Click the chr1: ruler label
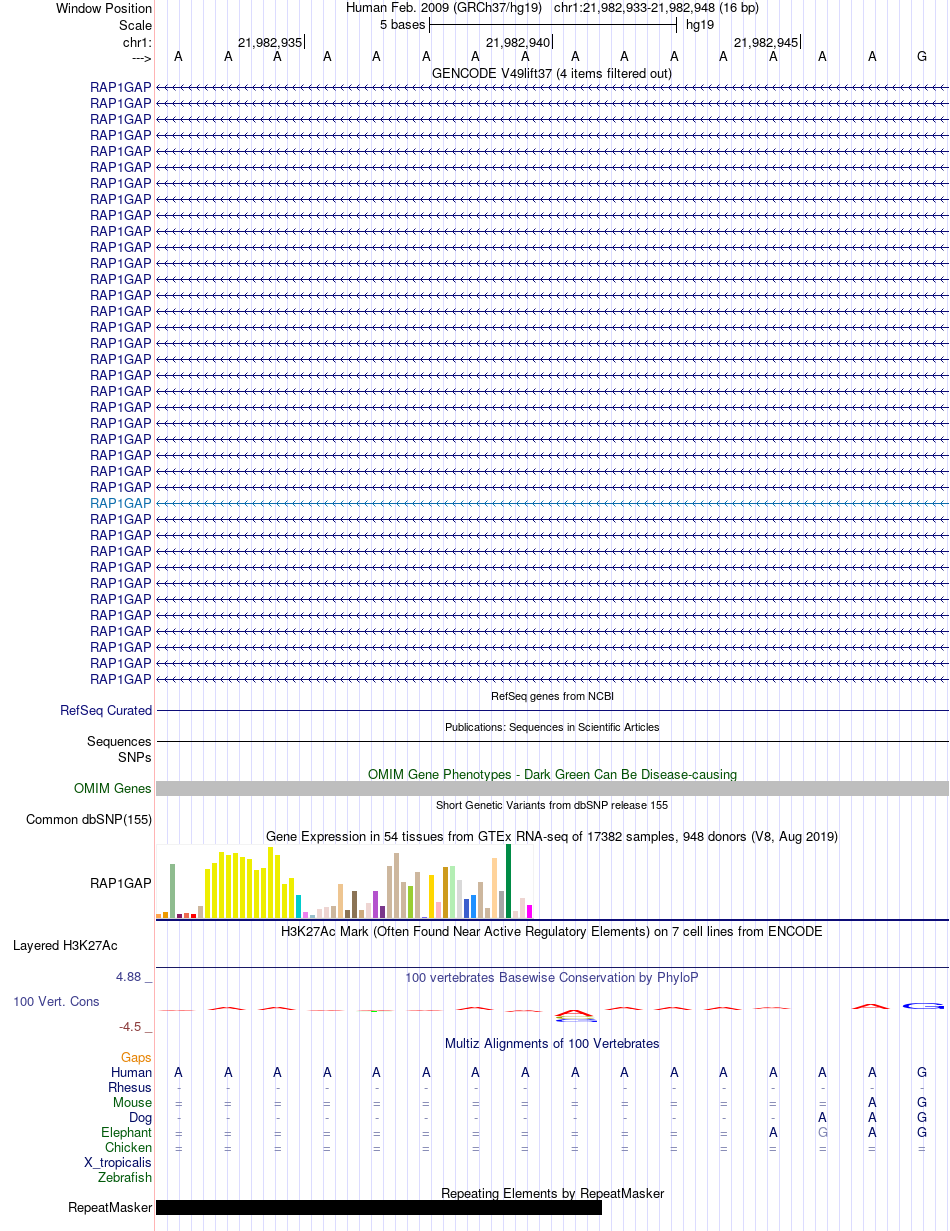 click(x=137, y=42)
